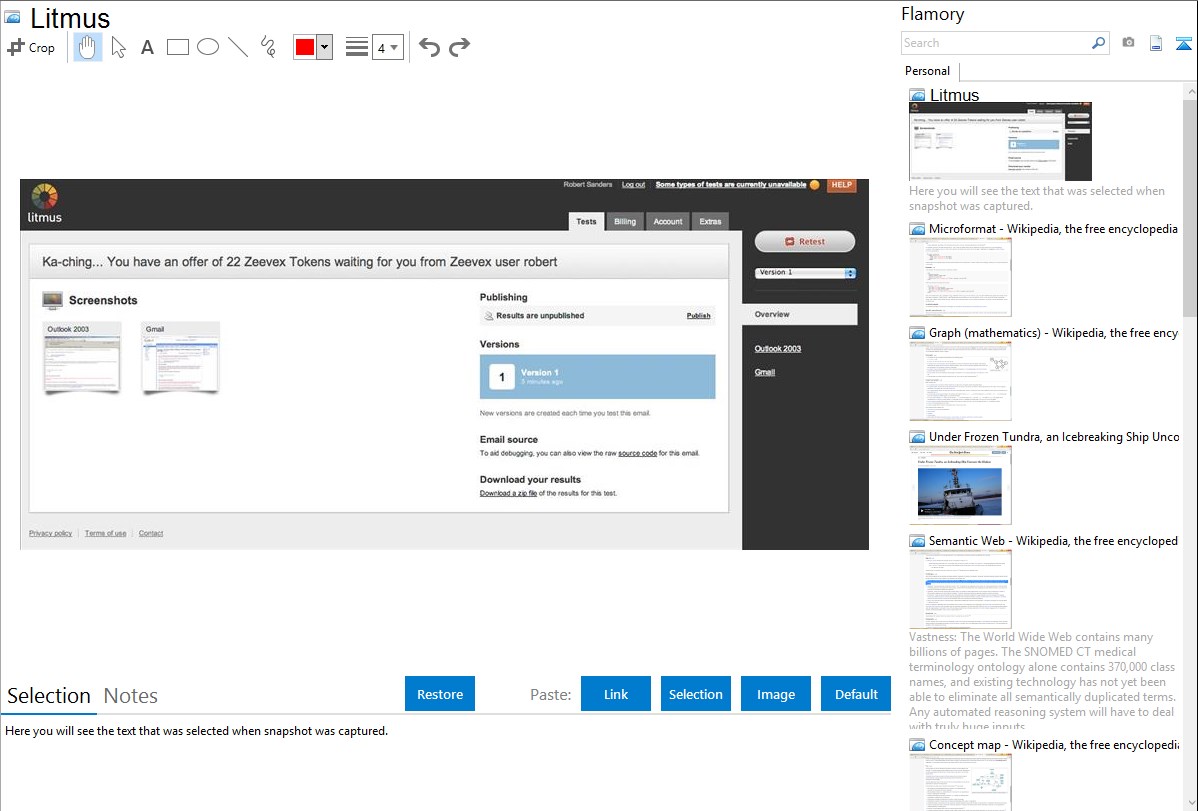This screenshot has height=811, width=1198.
Task: Click the red color swatch
Action: pos(305,47)
